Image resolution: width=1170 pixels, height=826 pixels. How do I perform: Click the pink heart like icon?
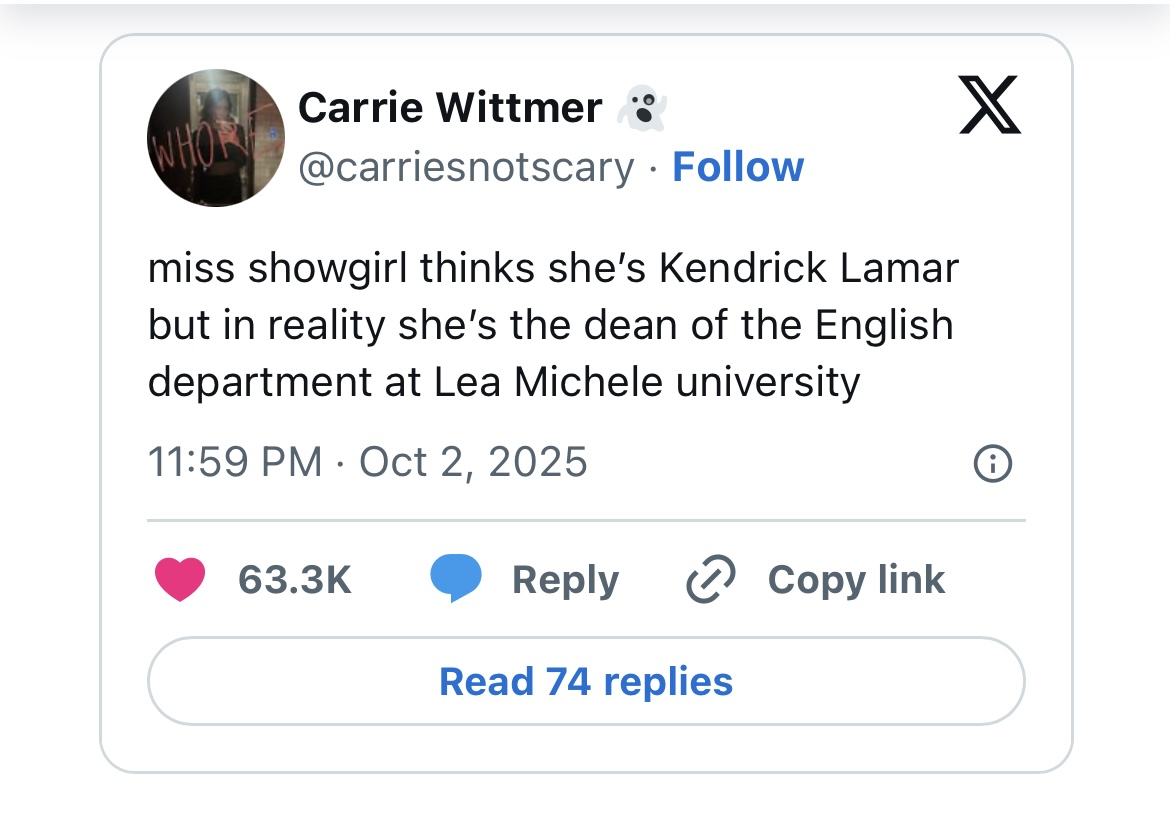[x=180, y=580]
